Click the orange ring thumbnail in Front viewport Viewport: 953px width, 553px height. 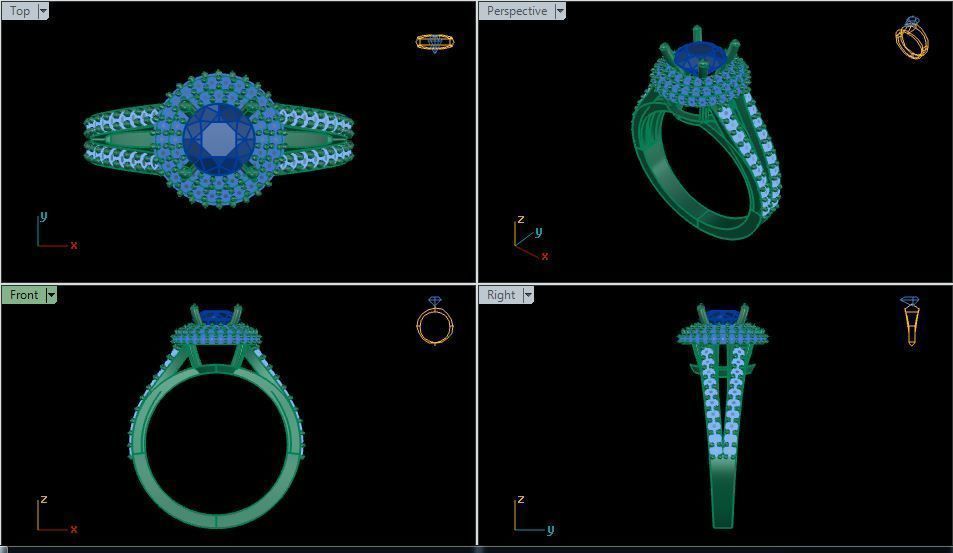(435, 321)
